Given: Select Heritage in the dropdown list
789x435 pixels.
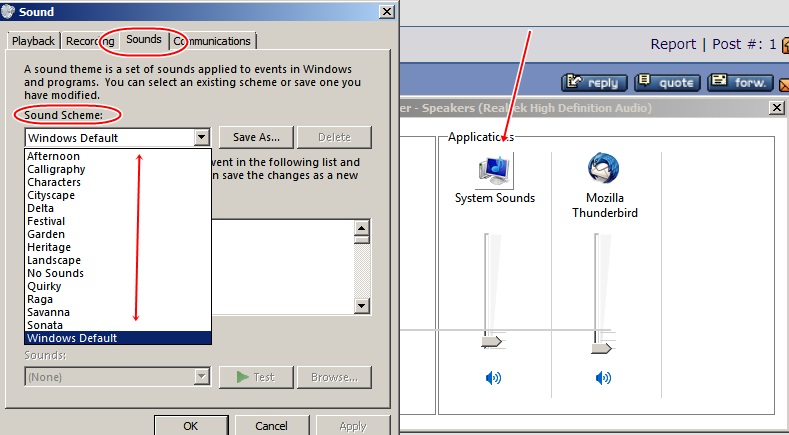Looking at the screenshot, I should point(118,247).
